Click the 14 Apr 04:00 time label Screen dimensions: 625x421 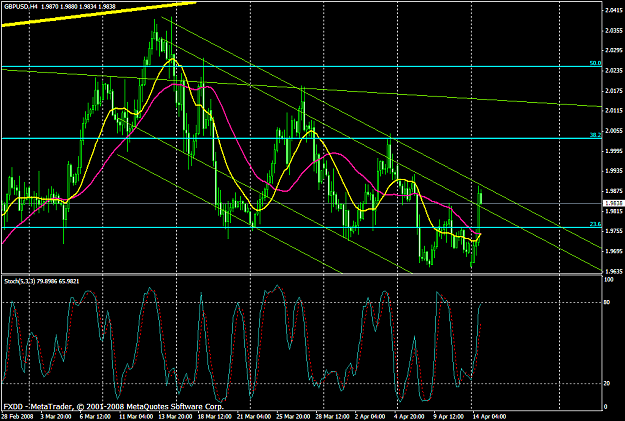pos(490,416)
